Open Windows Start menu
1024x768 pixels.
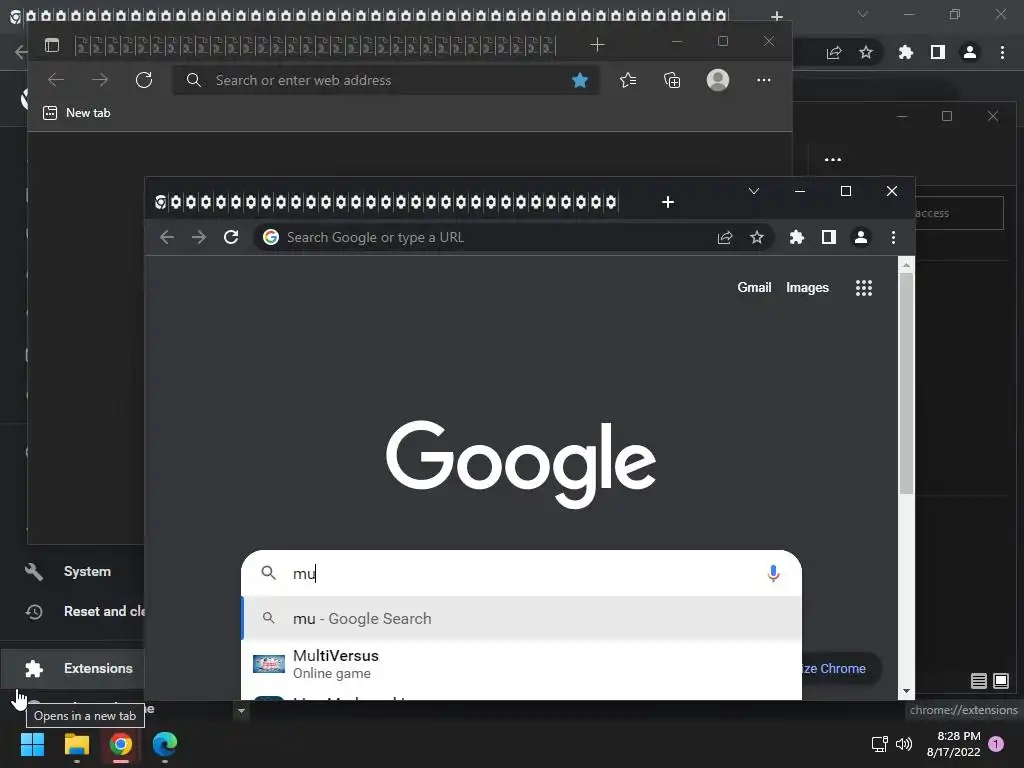(33, 744)
